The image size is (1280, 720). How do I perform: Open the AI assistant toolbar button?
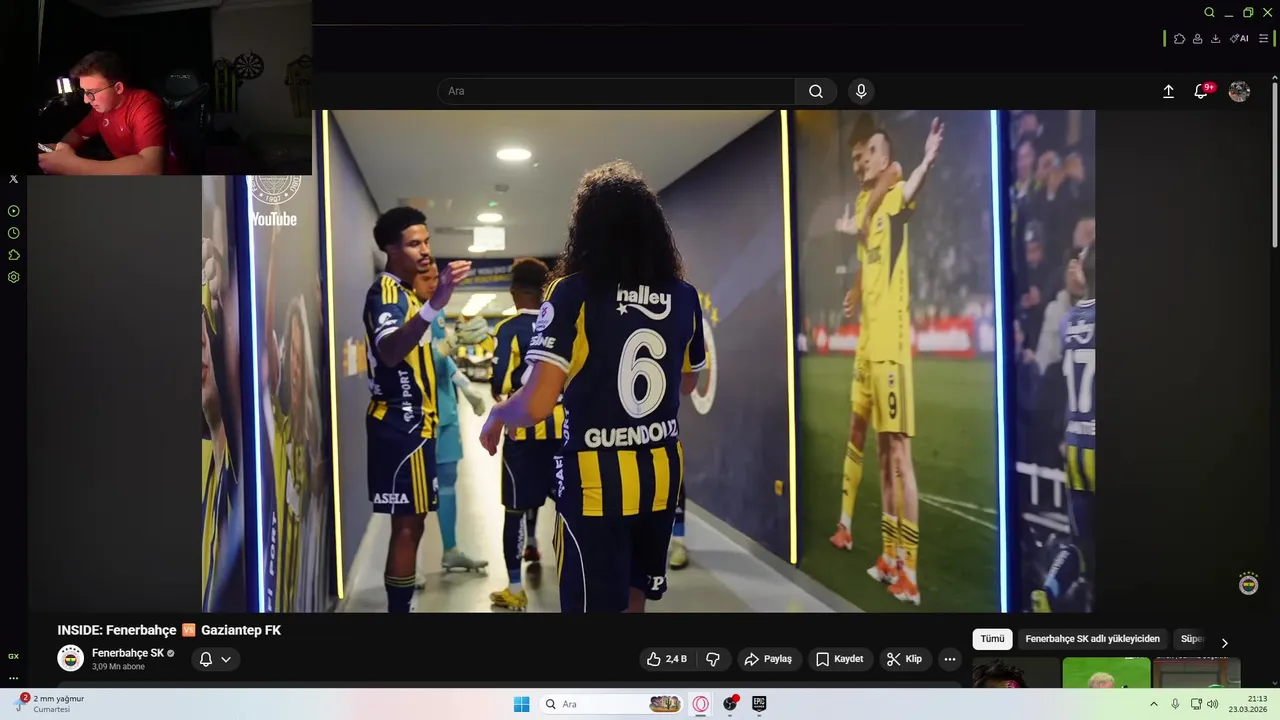click(1239, 39)
